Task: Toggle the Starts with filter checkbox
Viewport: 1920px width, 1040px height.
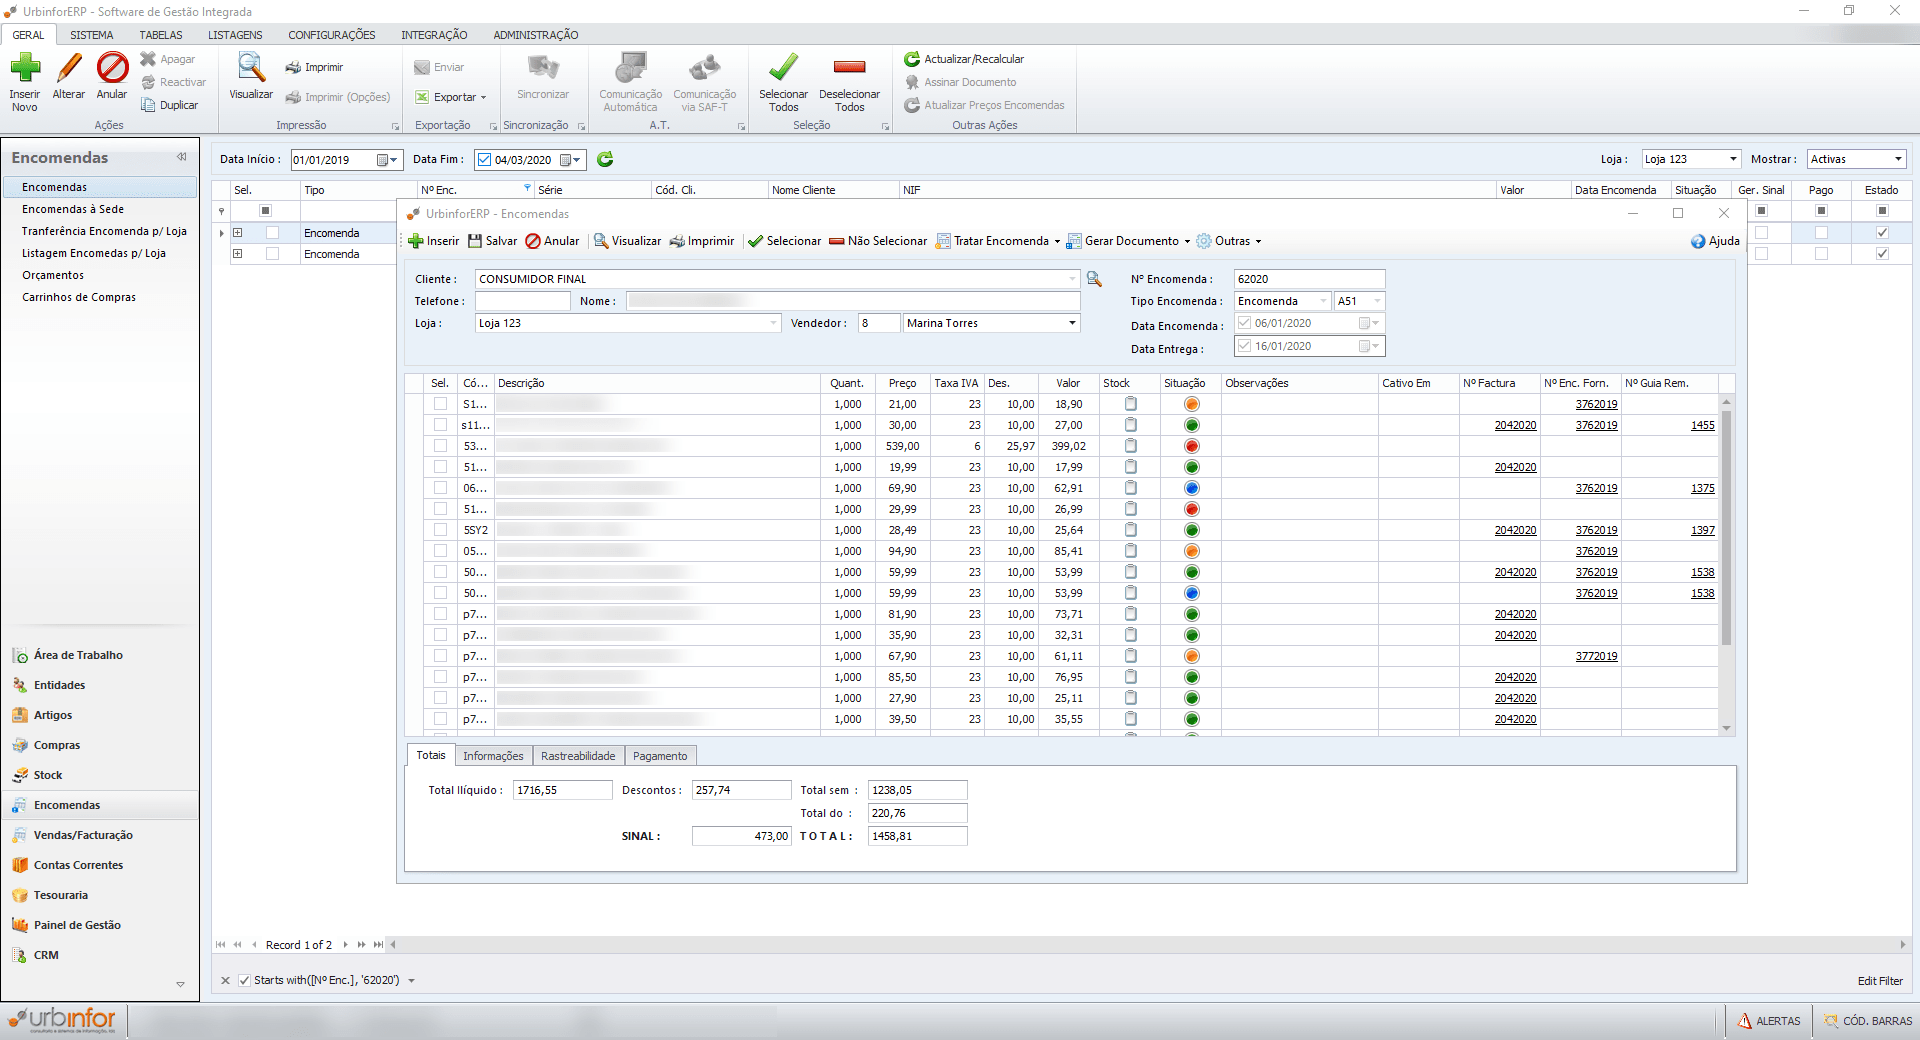Action: (x=245, y=980)
